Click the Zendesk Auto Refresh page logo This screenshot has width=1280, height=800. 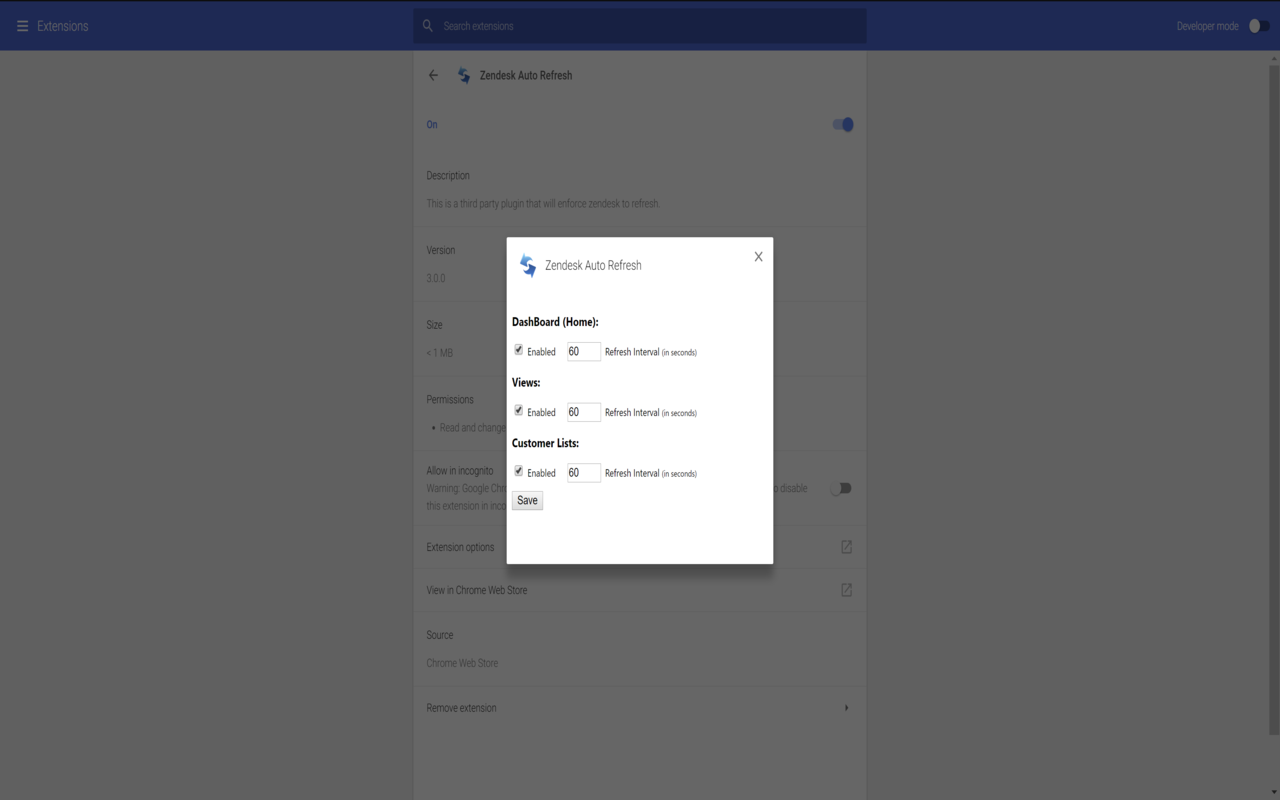coord(464,75)
